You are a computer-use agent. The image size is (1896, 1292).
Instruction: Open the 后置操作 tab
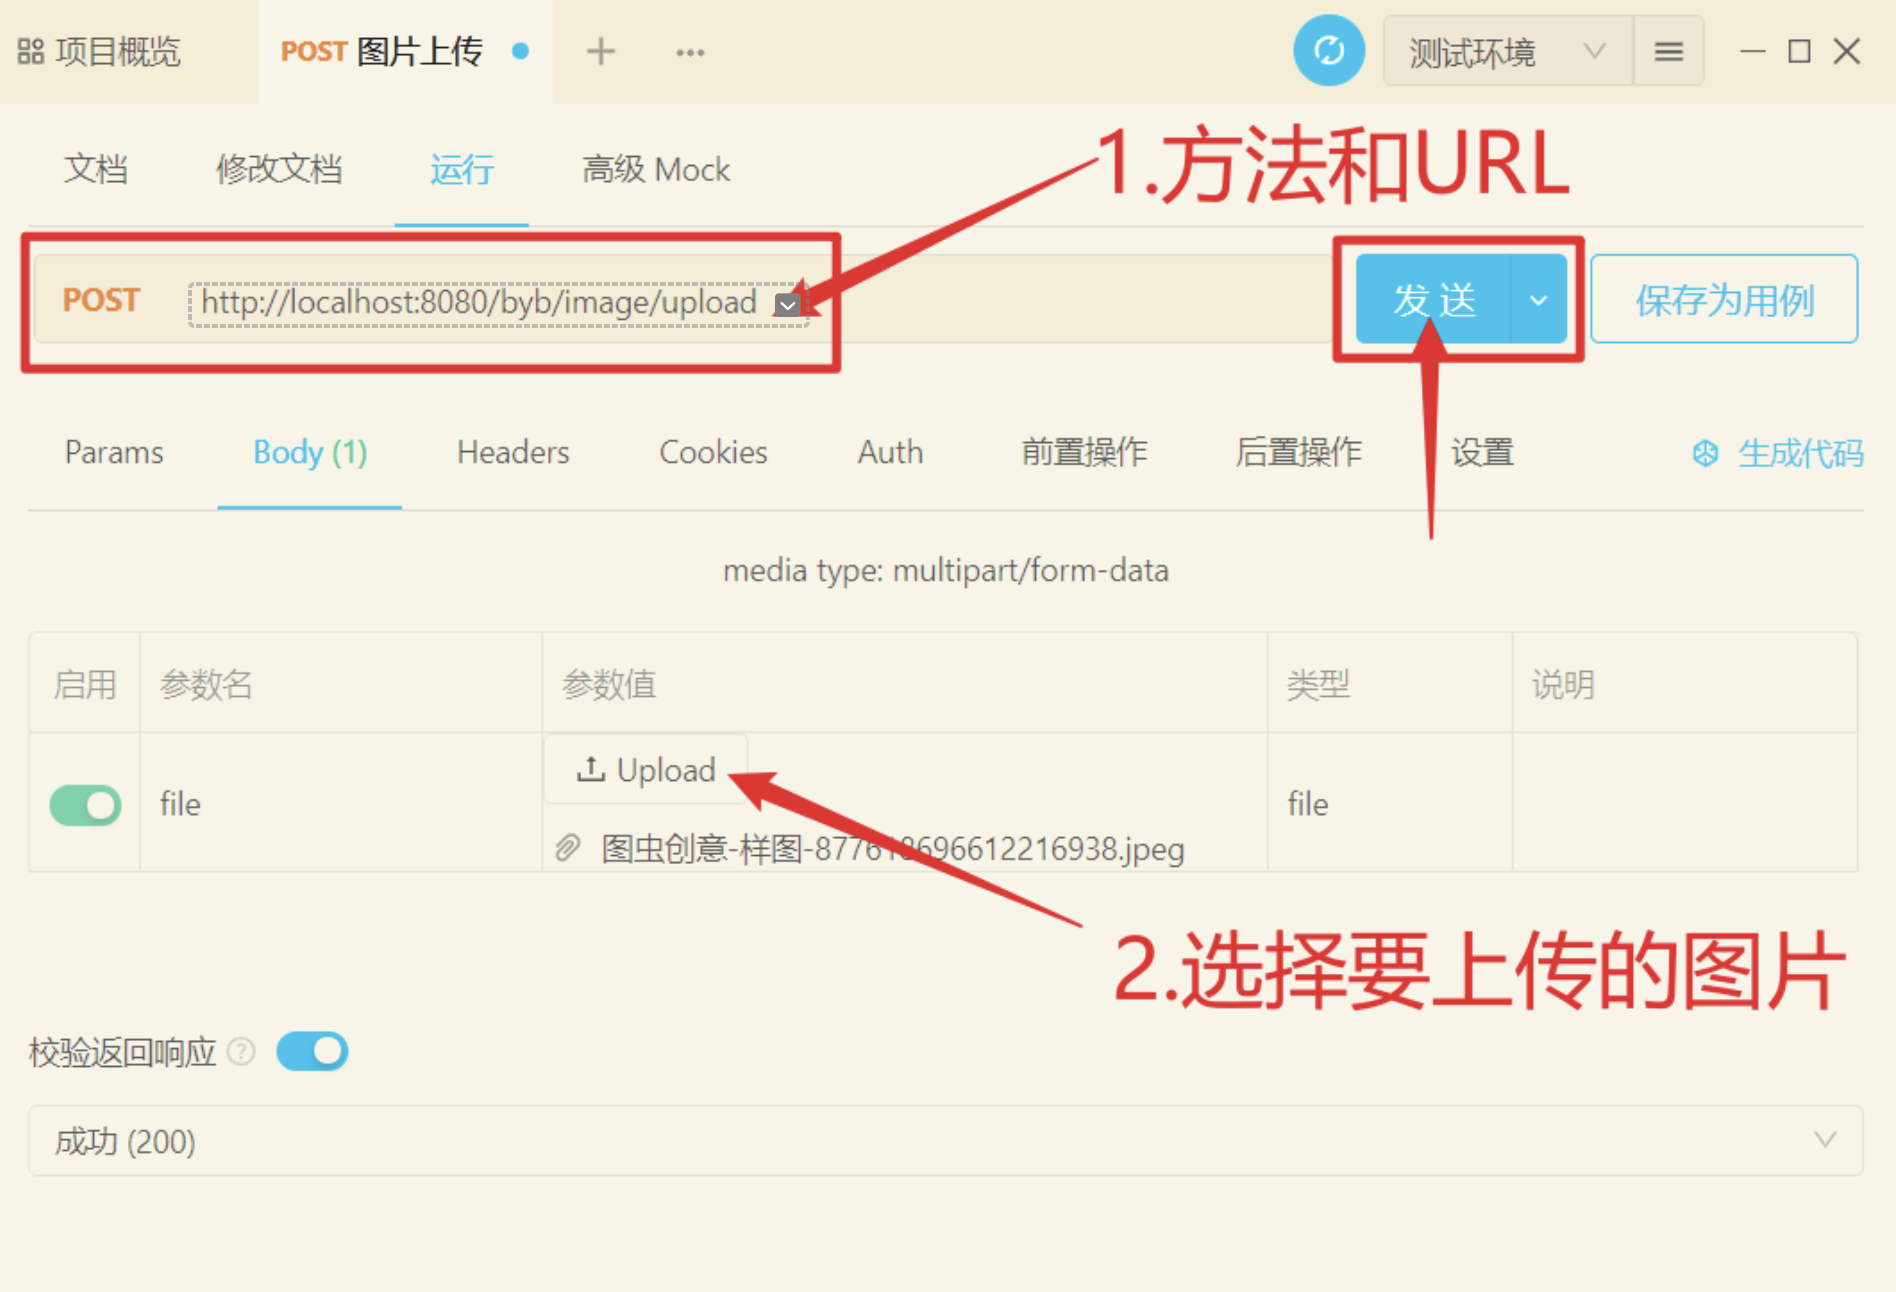point(1298,452)
